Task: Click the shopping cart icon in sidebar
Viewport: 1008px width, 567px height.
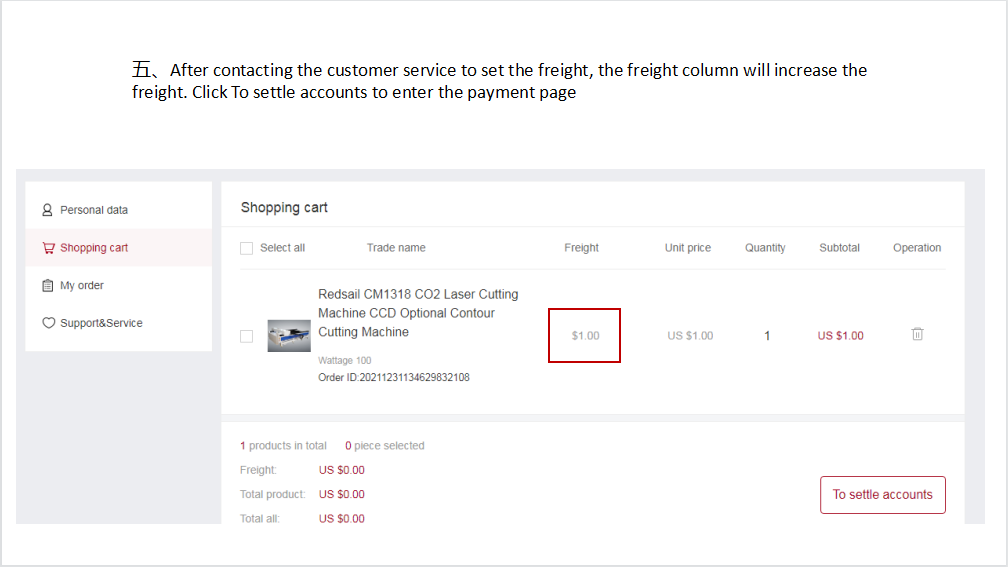Action: point(48,248)
